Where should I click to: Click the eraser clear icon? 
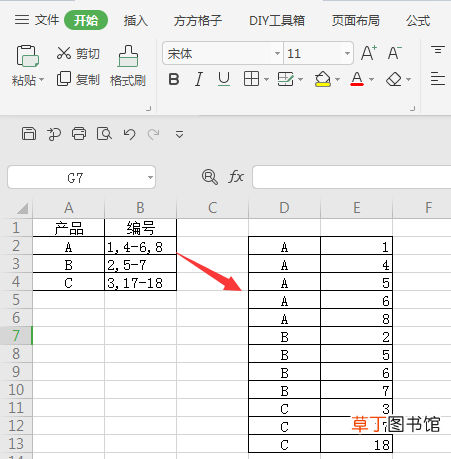(394, 79)
